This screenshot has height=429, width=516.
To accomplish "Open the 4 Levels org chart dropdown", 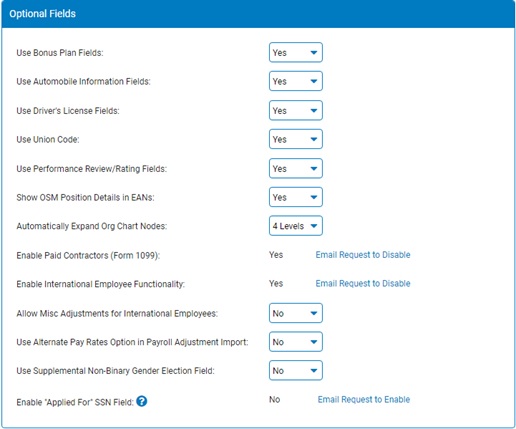I will 296,226.
